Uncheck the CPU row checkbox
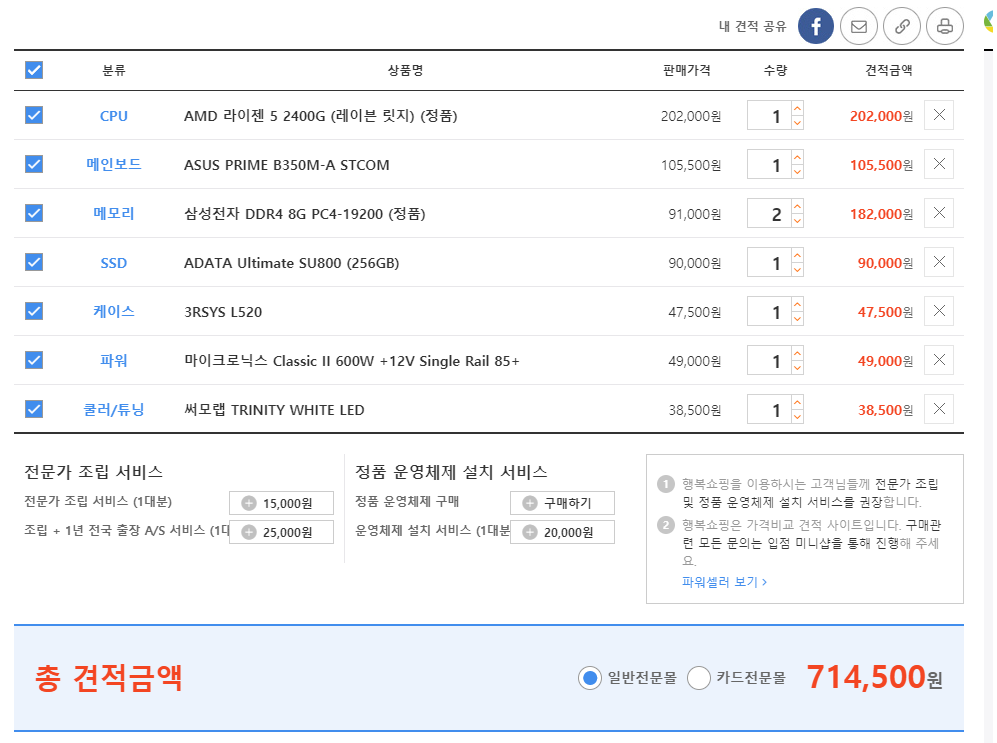The width and height of the screenshot is (997, 743). (34, 115)
